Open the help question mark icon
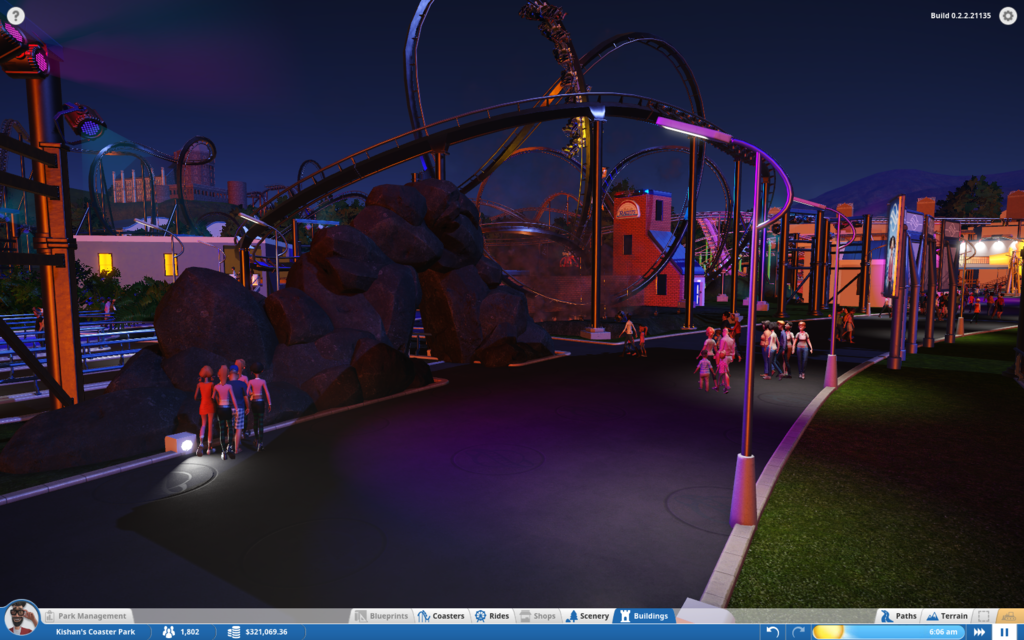Screen dimensions: 1024x640 [x=16, y=16]
